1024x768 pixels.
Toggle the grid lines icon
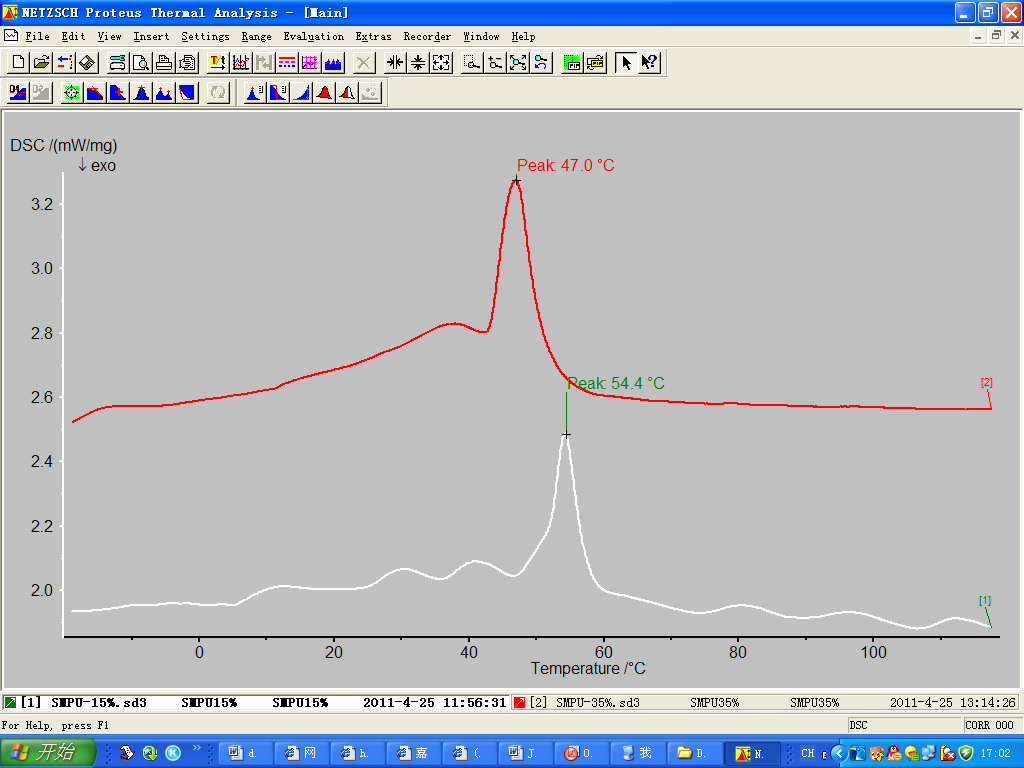310,63
